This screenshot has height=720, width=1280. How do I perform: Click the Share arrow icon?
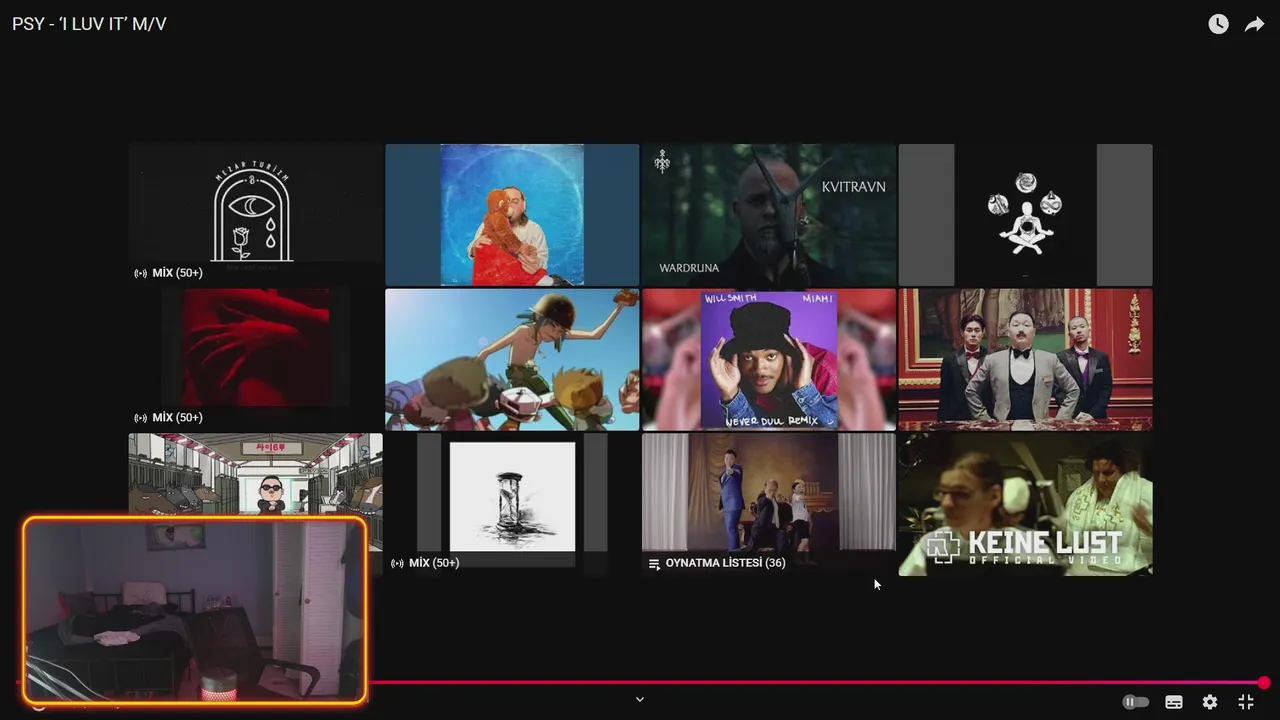pos(1254,24)
